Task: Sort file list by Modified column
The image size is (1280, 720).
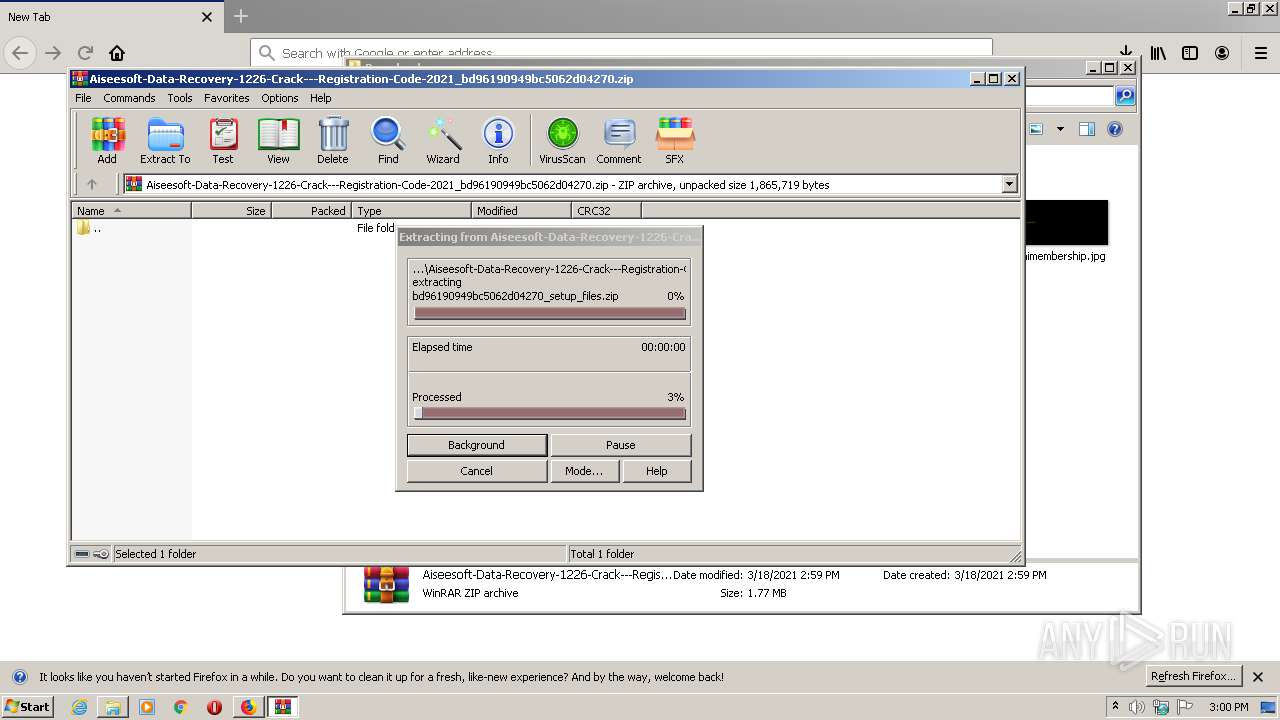Action: [521, 211]
